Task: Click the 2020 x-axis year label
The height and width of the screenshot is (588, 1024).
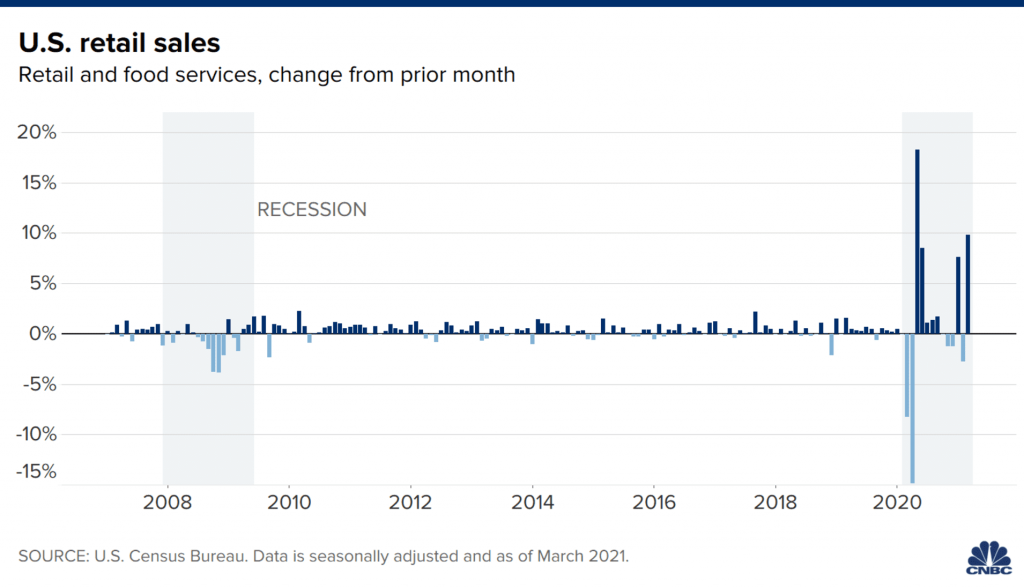Action: (897, 502)
